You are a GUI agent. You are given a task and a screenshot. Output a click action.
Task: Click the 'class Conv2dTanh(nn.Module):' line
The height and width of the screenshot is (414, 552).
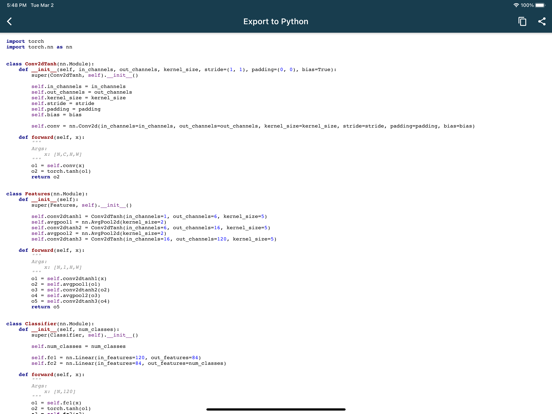pos(50,64)
